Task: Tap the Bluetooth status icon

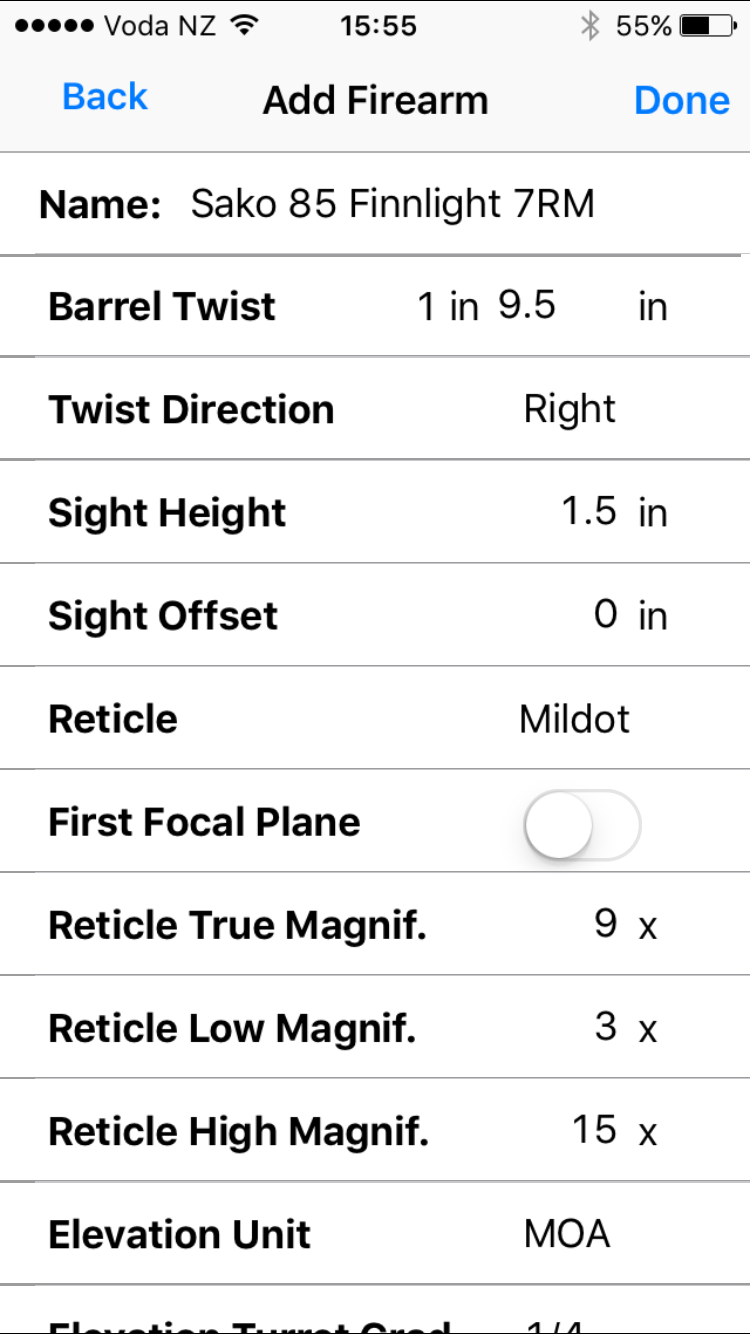Action: click(x=590, y=26)
